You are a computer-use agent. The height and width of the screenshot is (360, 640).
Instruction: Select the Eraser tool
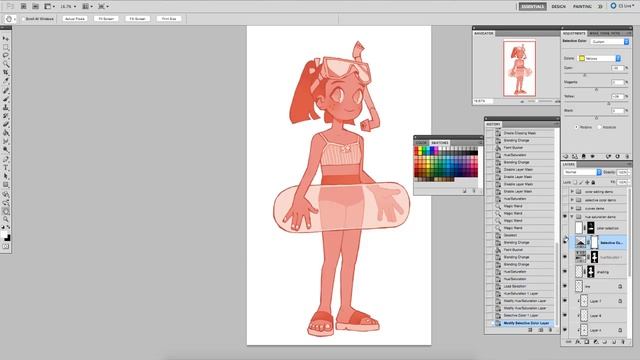click(x=6, y=125)
